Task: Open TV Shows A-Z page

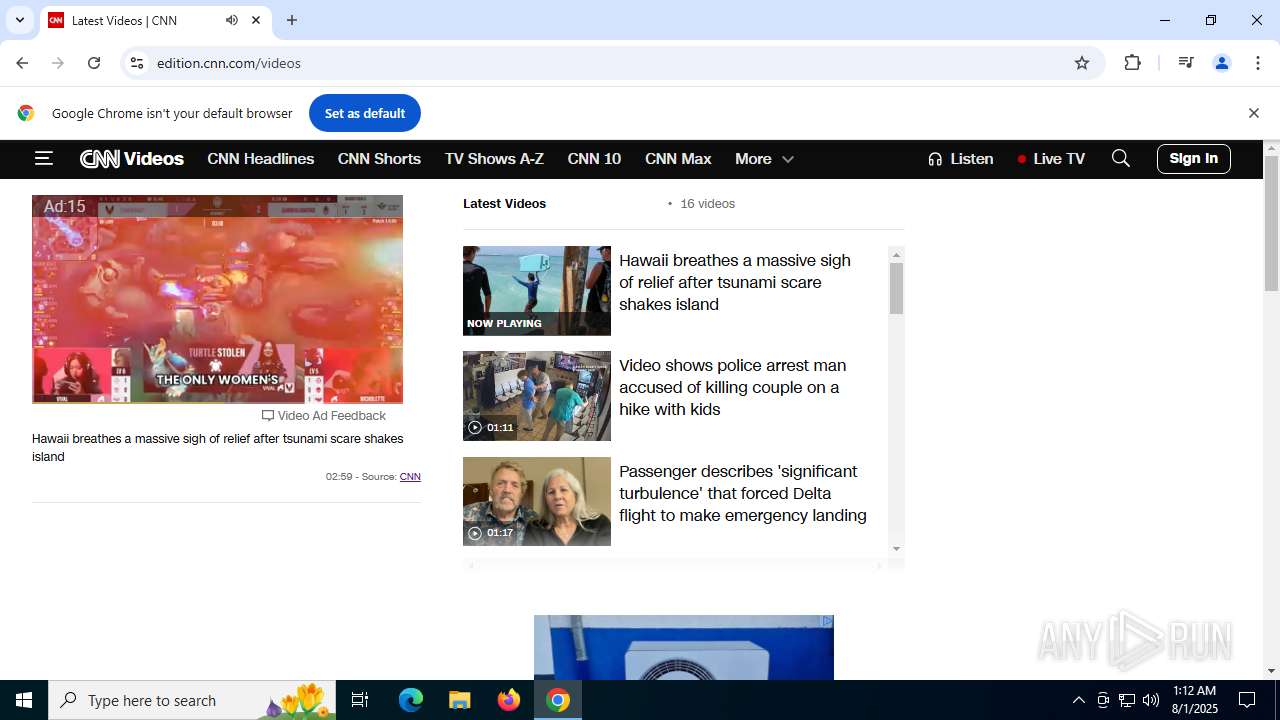Action: tap(494, 158)
